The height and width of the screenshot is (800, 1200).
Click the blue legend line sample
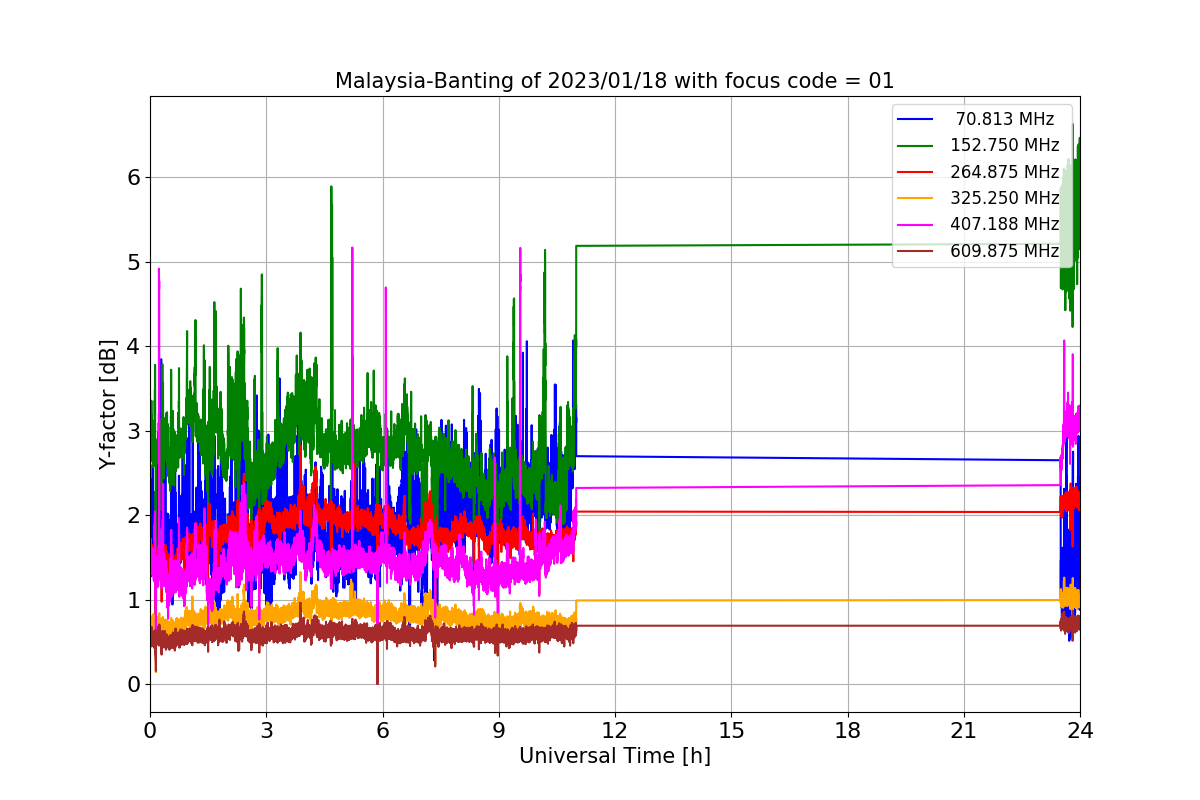915,119
